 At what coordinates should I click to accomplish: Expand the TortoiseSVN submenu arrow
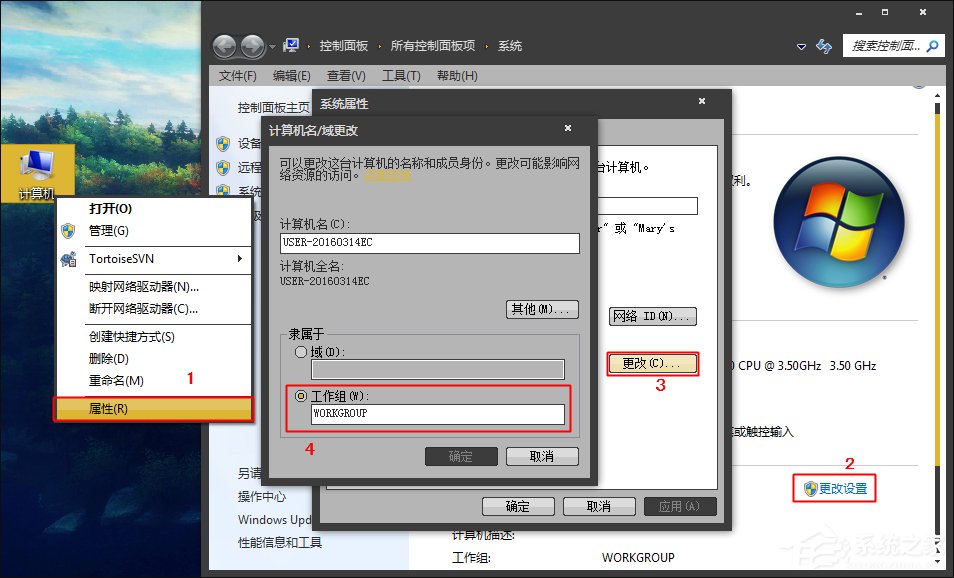[x=240, y=258]
